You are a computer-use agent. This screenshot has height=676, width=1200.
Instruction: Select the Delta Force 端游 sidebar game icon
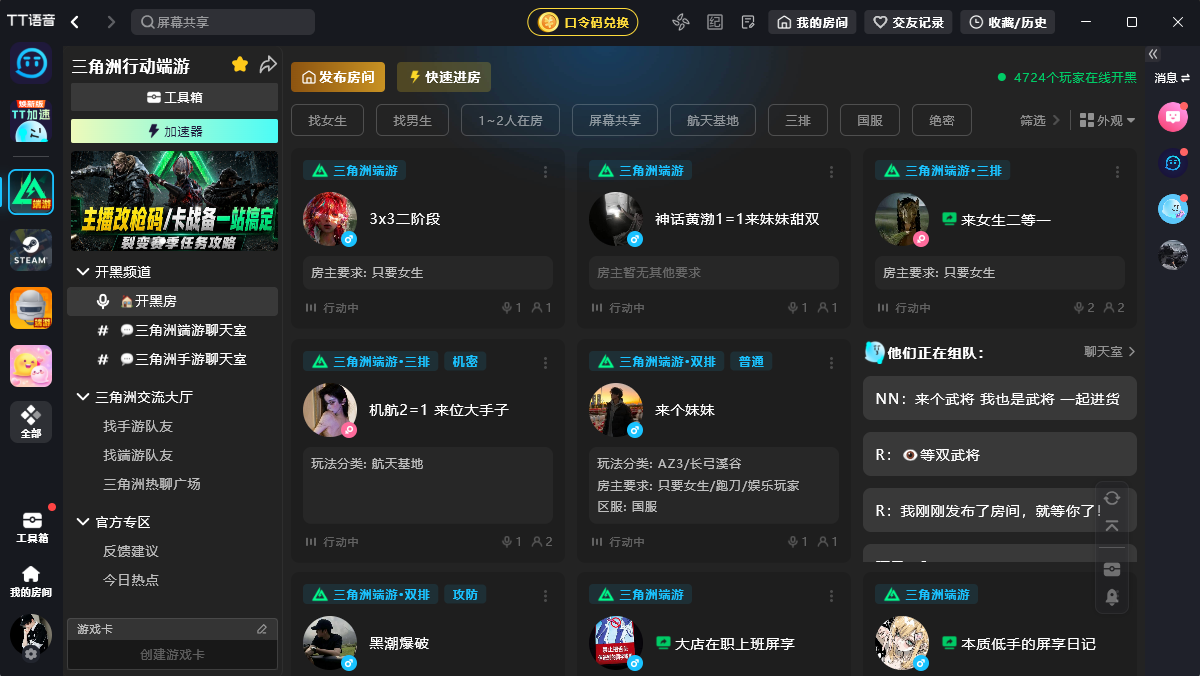(31, 192)
